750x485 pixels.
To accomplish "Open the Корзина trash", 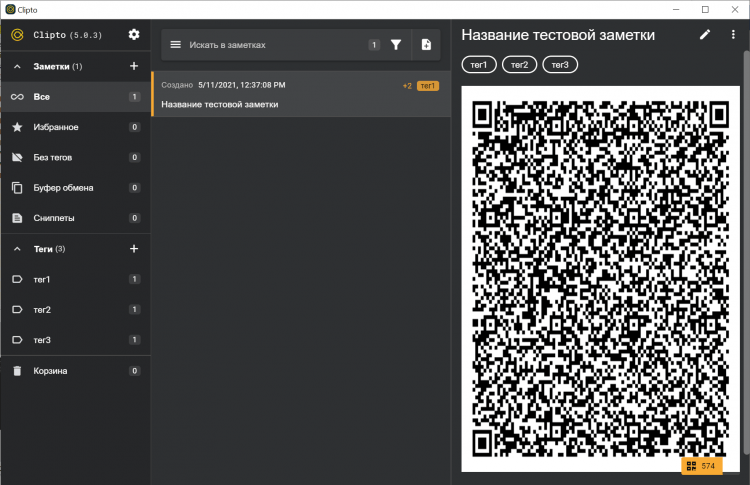I will pos(50,371).
